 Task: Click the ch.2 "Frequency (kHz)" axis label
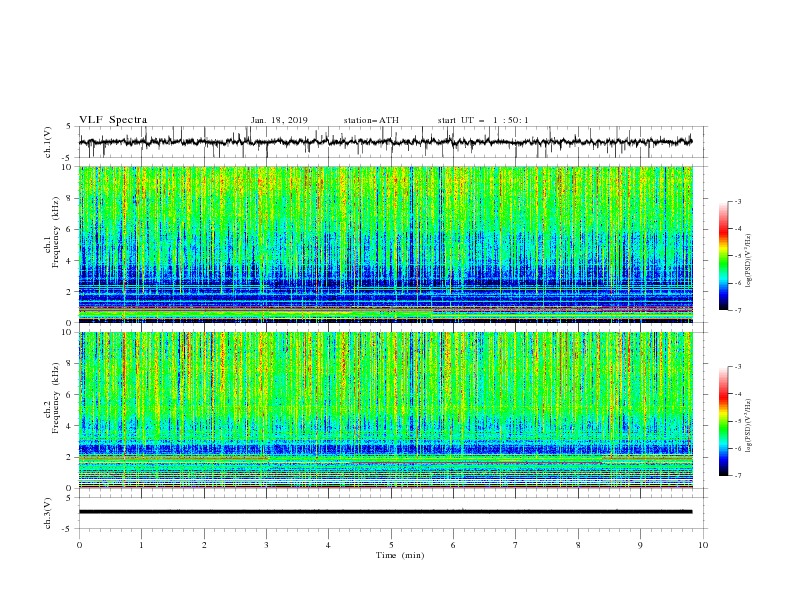[x=55, y=397]
